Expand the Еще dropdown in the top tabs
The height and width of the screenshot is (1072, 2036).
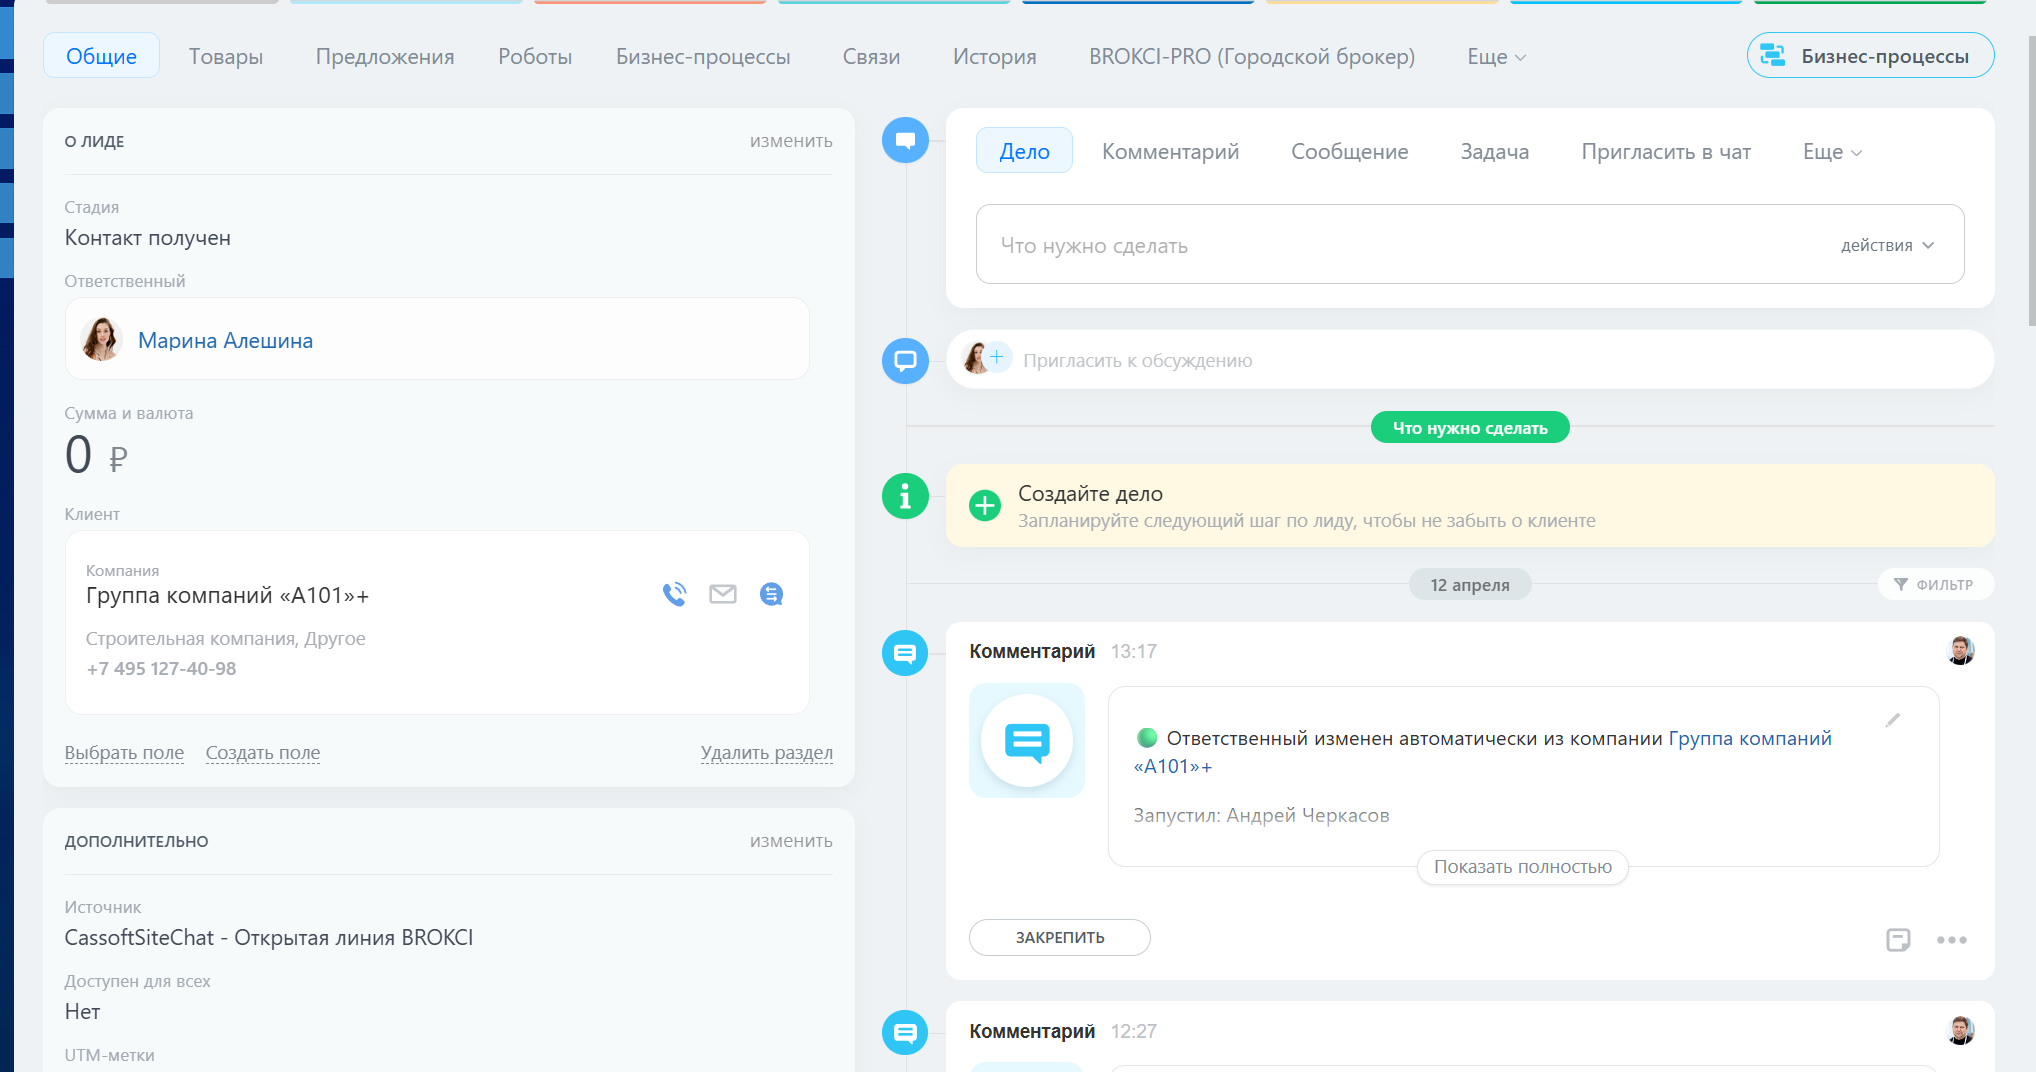pyautogui.click(x=1496, y=57)
